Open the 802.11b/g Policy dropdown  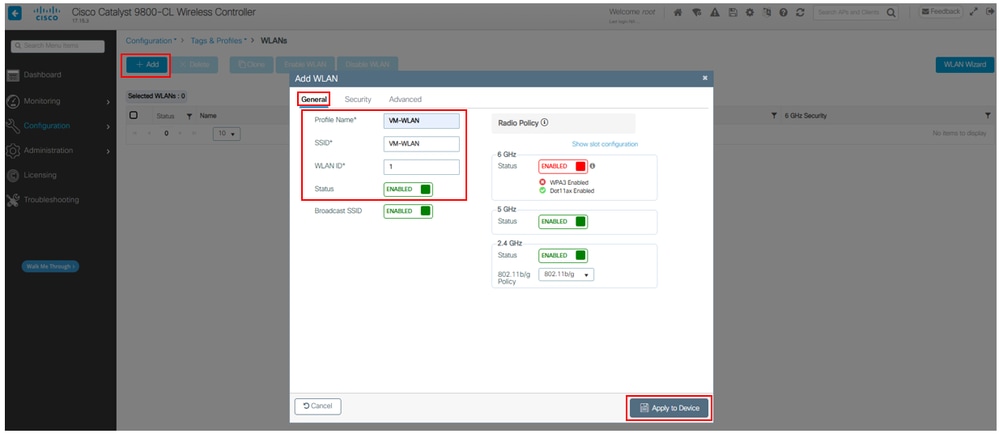click(x=566, y=275)
